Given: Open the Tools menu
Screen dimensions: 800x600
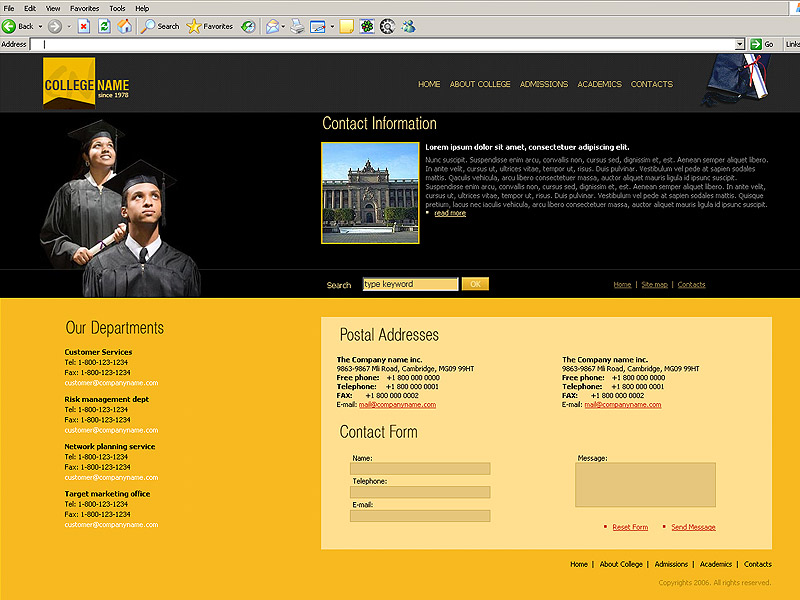Looking at the screenshot, I should pyautogui.click(x=117, y=8).
